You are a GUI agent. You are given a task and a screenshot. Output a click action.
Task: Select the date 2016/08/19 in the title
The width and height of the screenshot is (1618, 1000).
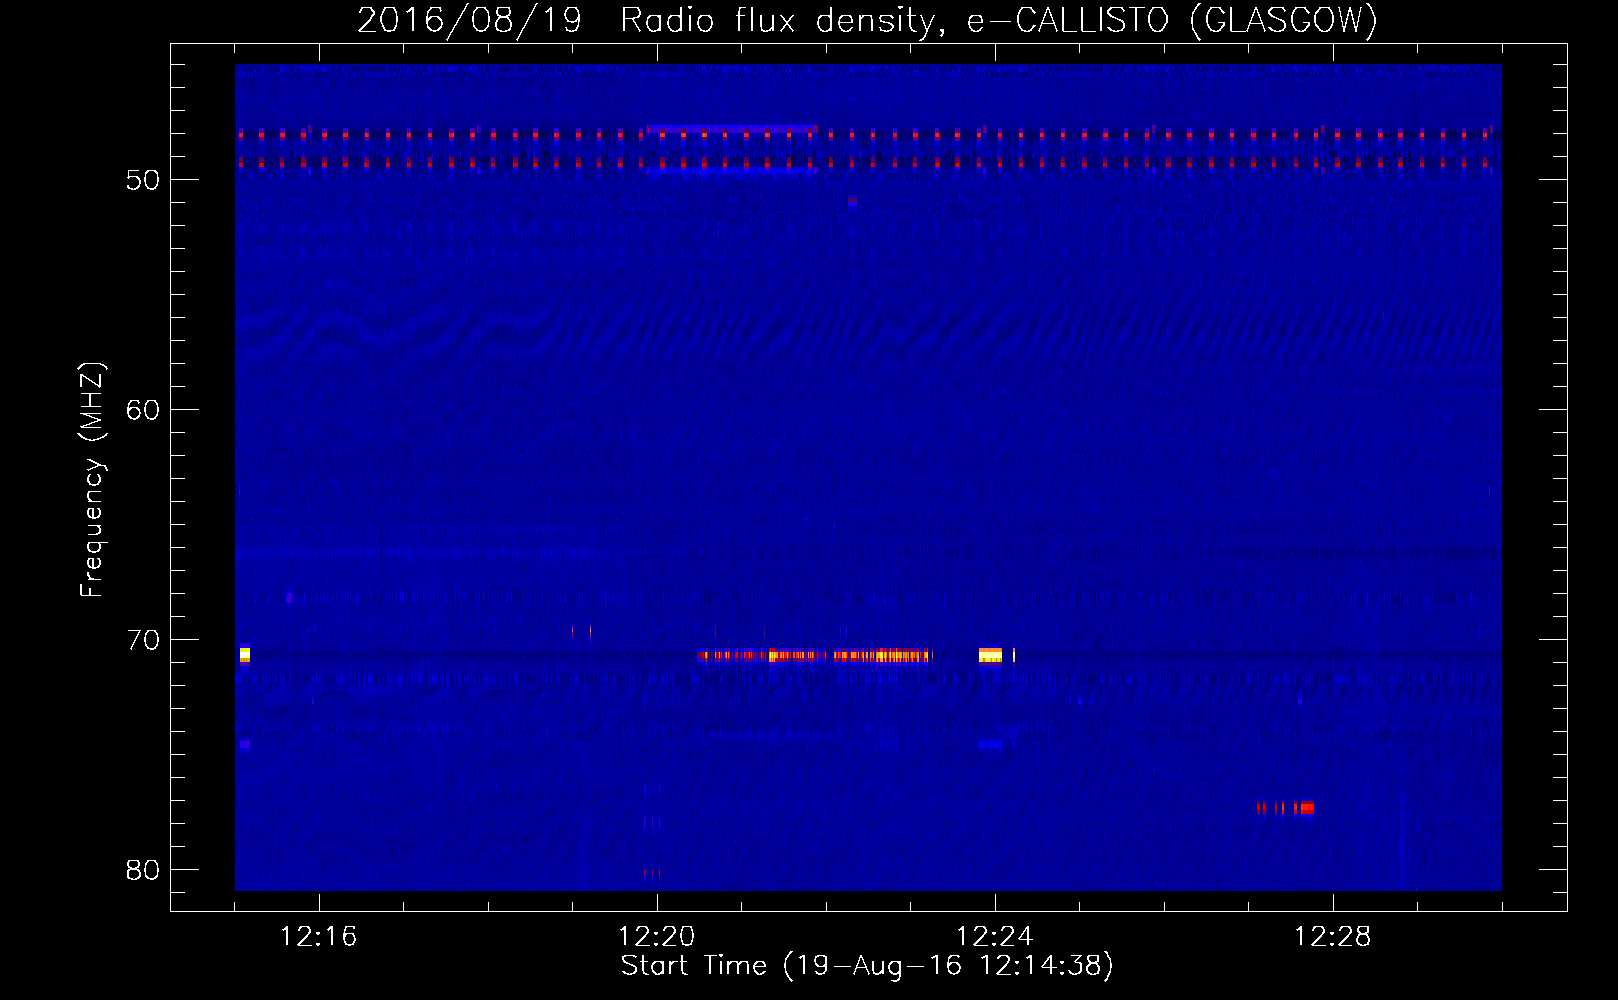[x=469, y=20]
